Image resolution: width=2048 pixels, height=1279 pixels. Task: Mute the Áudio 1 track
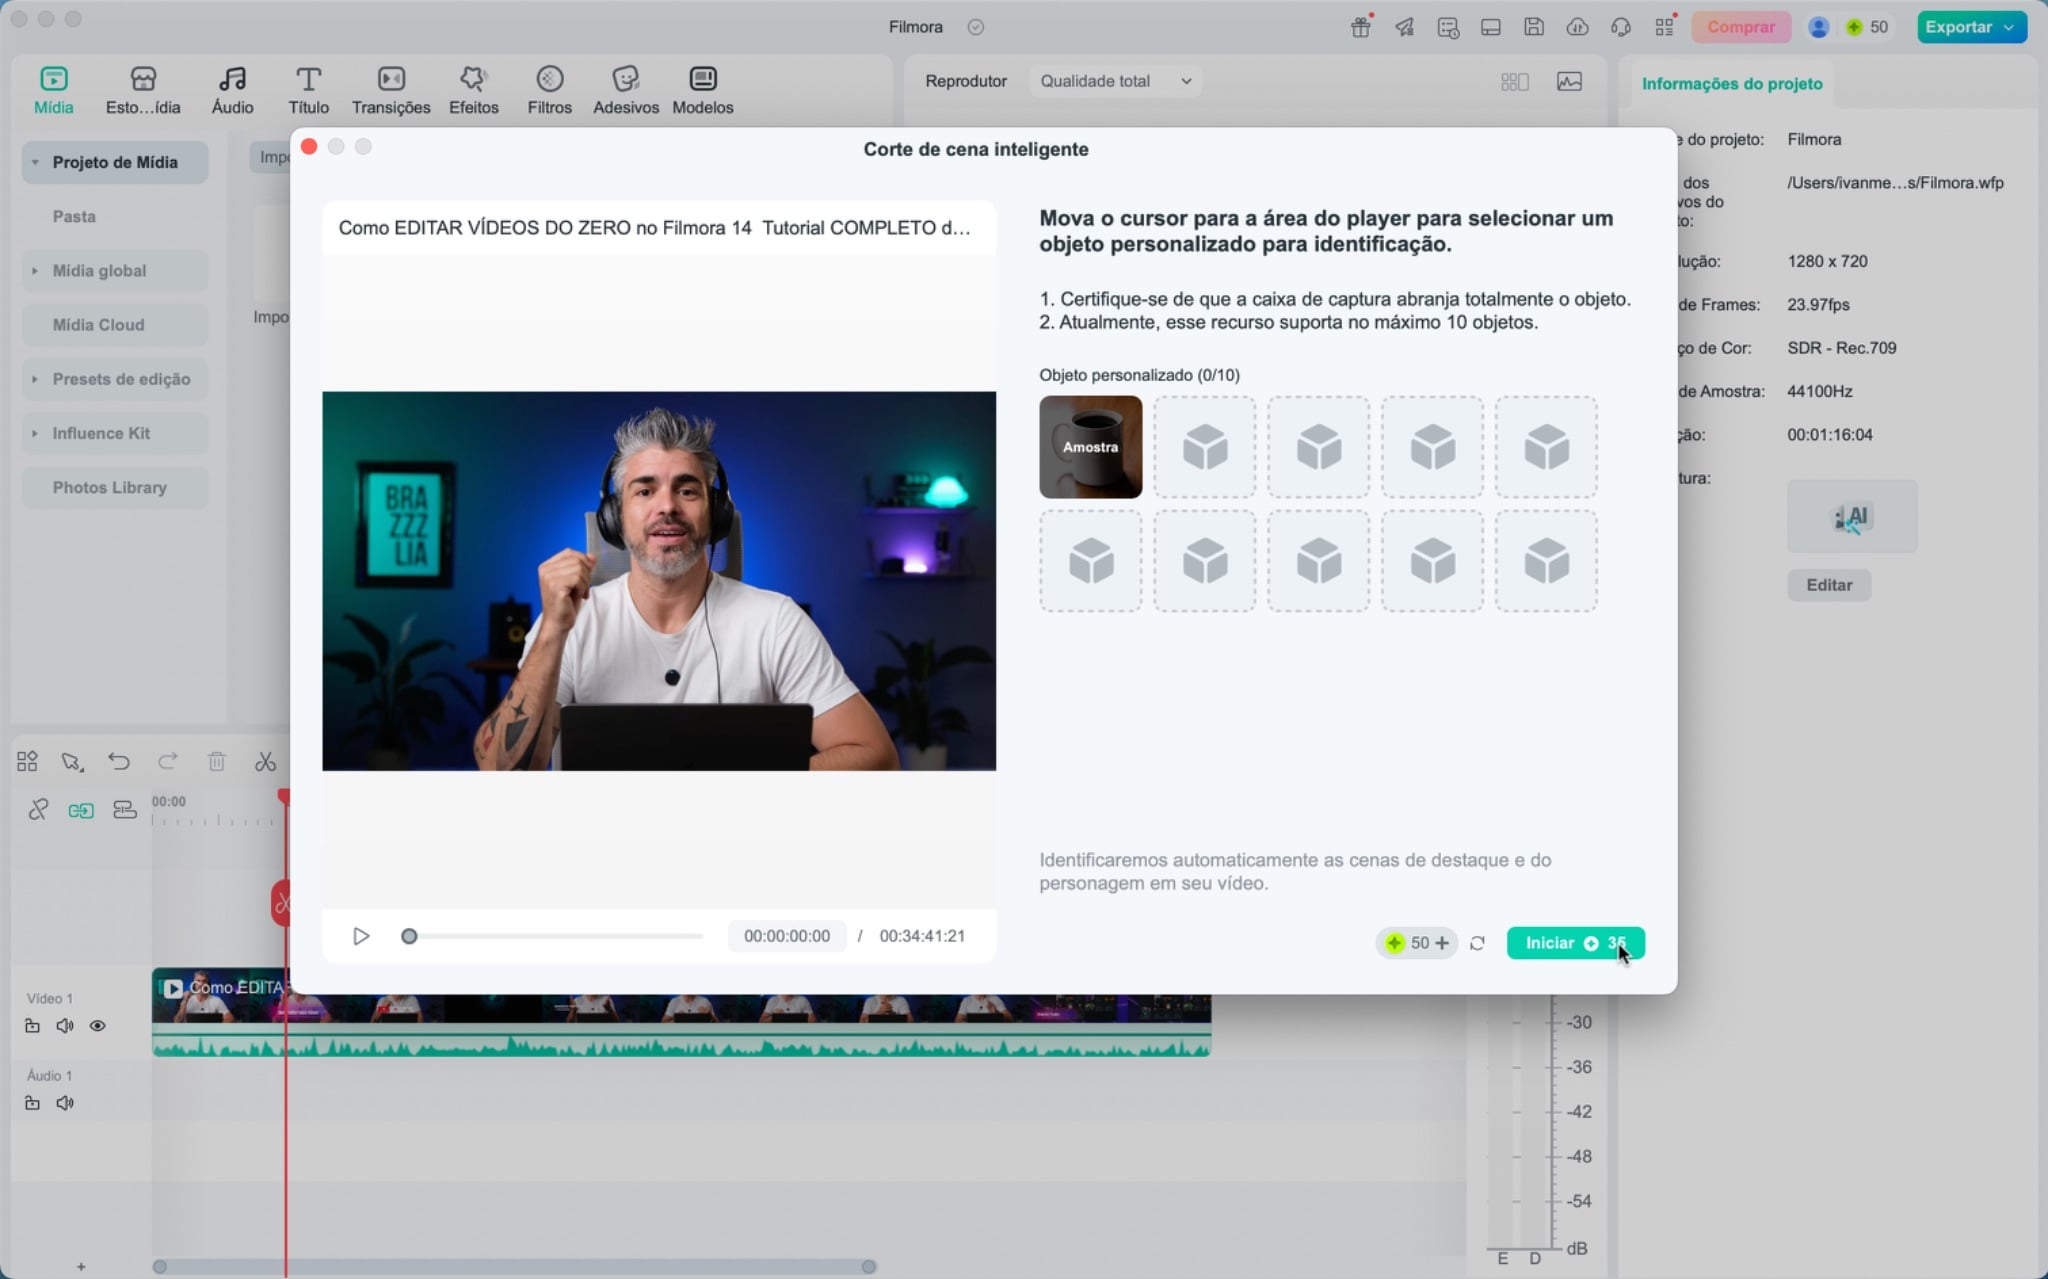pos(65,1103)
